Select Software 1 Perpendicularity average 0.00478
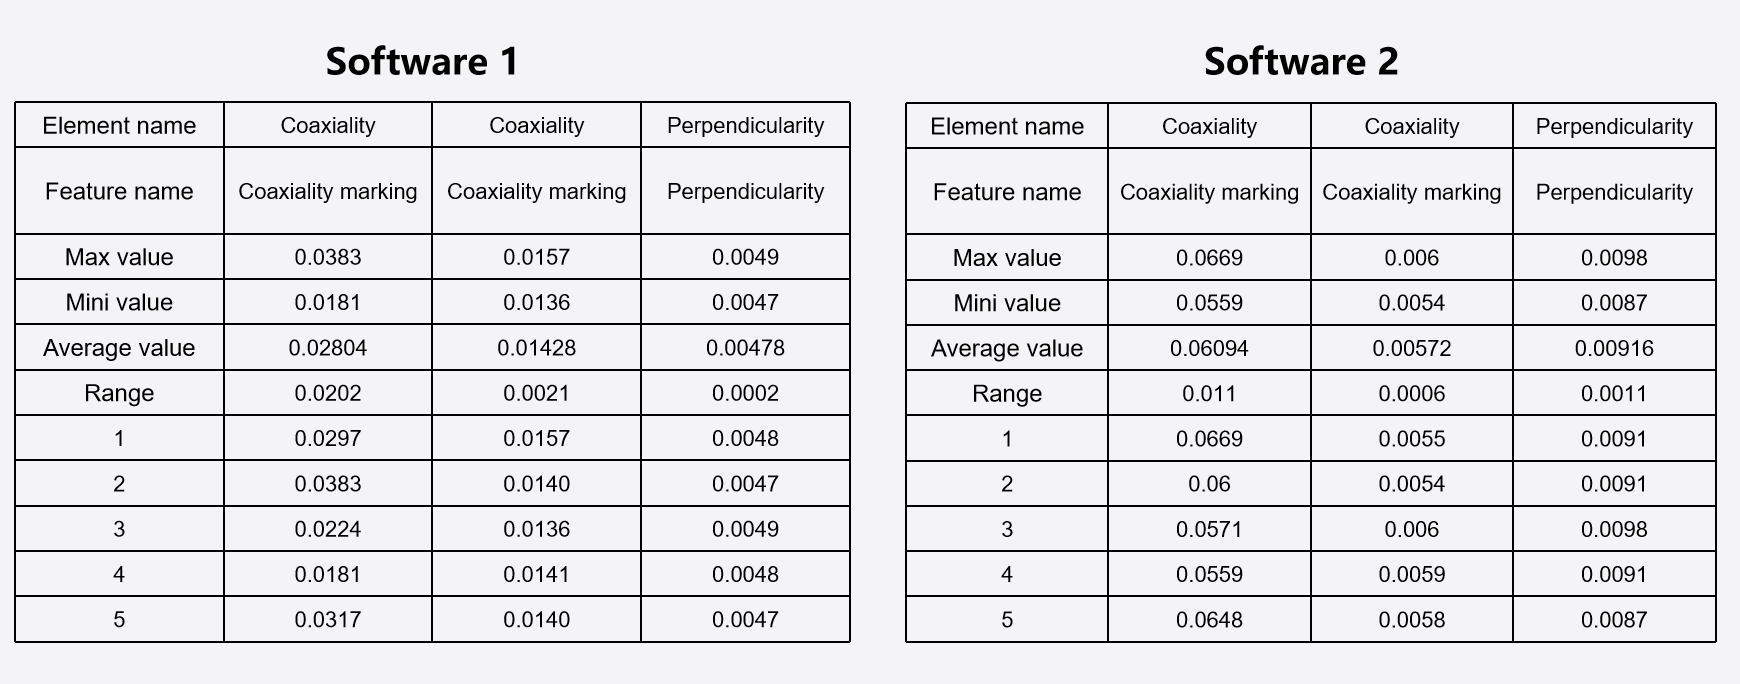 coord(745,348)
